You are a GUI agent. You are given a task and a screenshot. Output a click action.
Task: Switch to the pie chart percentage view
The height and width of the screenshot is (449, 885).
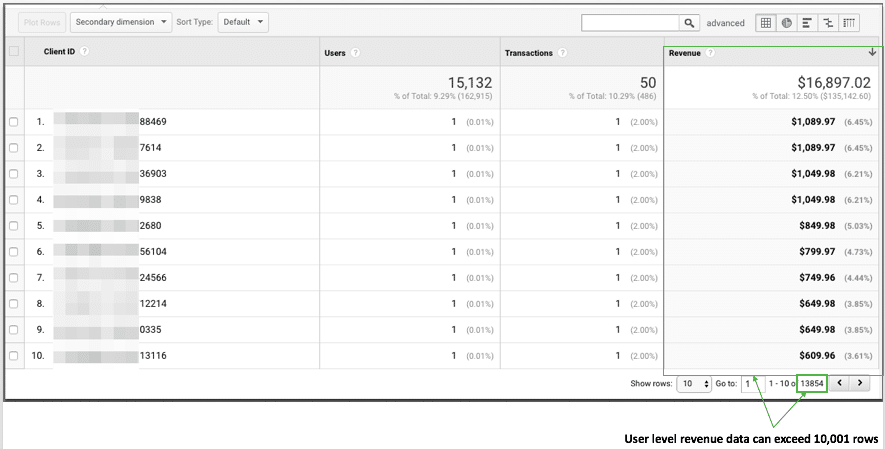click(786, 22)
